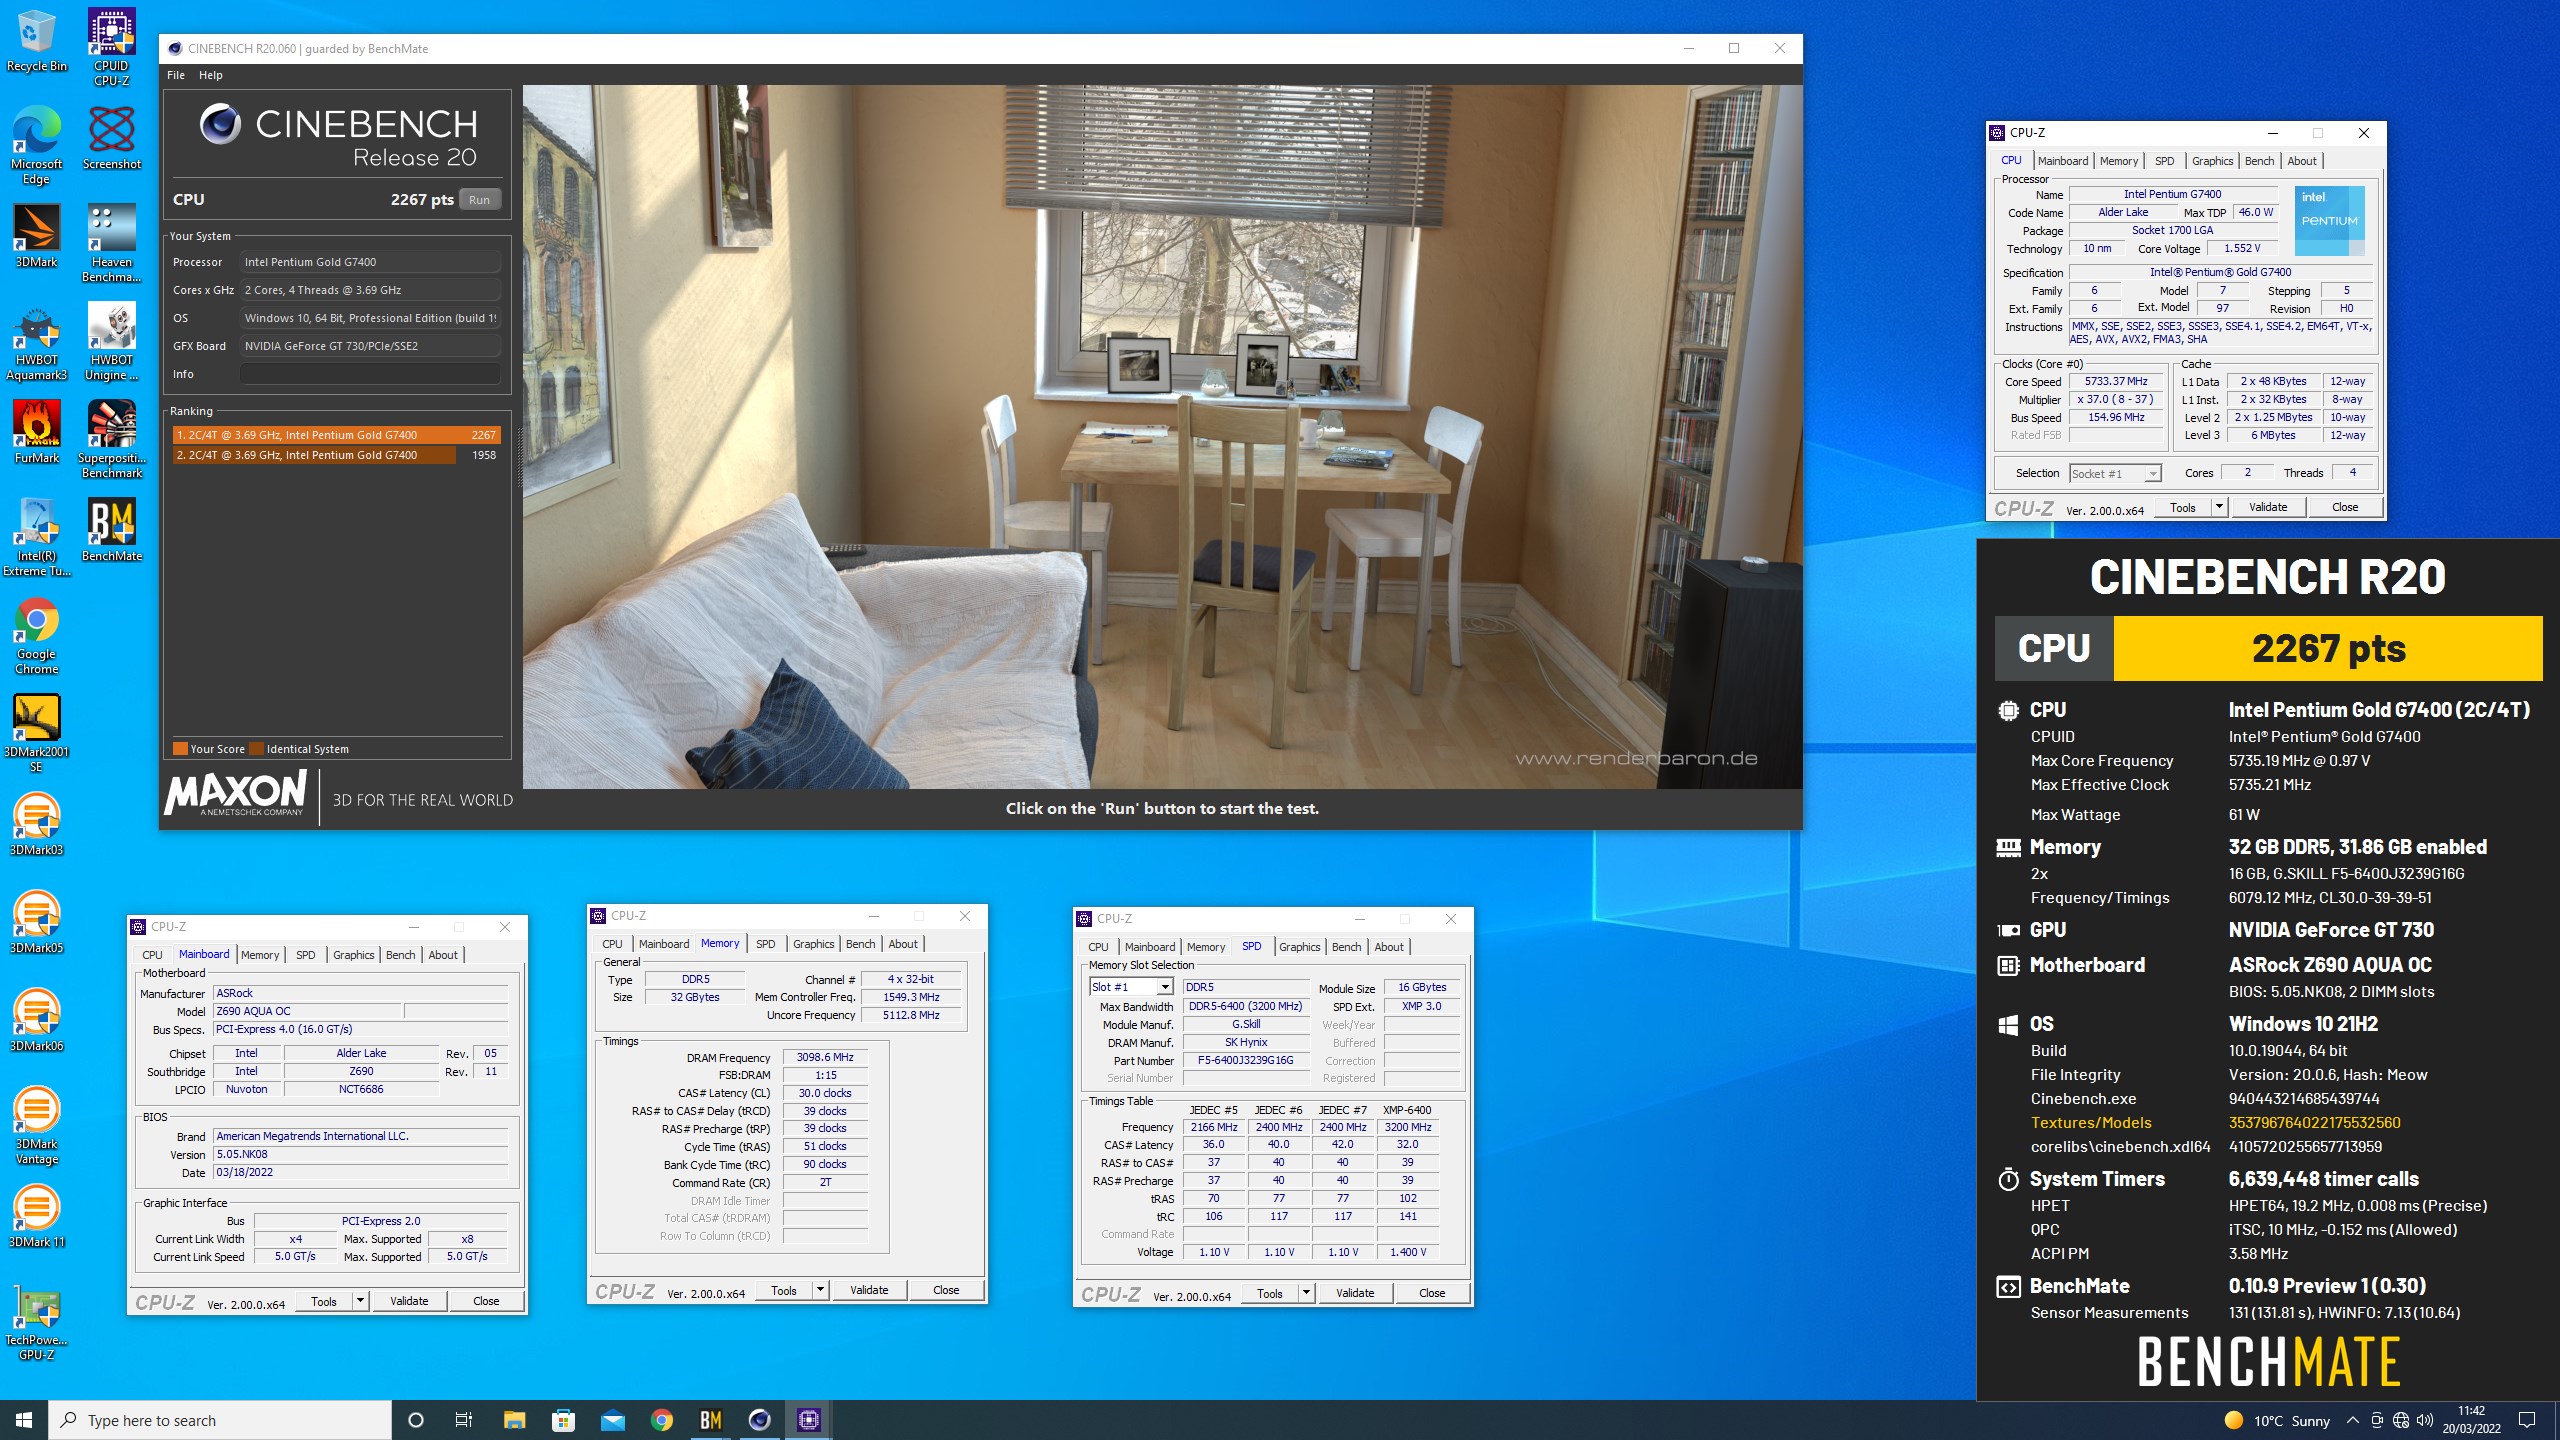Click Validate in SPD CPU-Z window
This screenshot has width=2560, height=1440.
[x=1355, y=1293]
